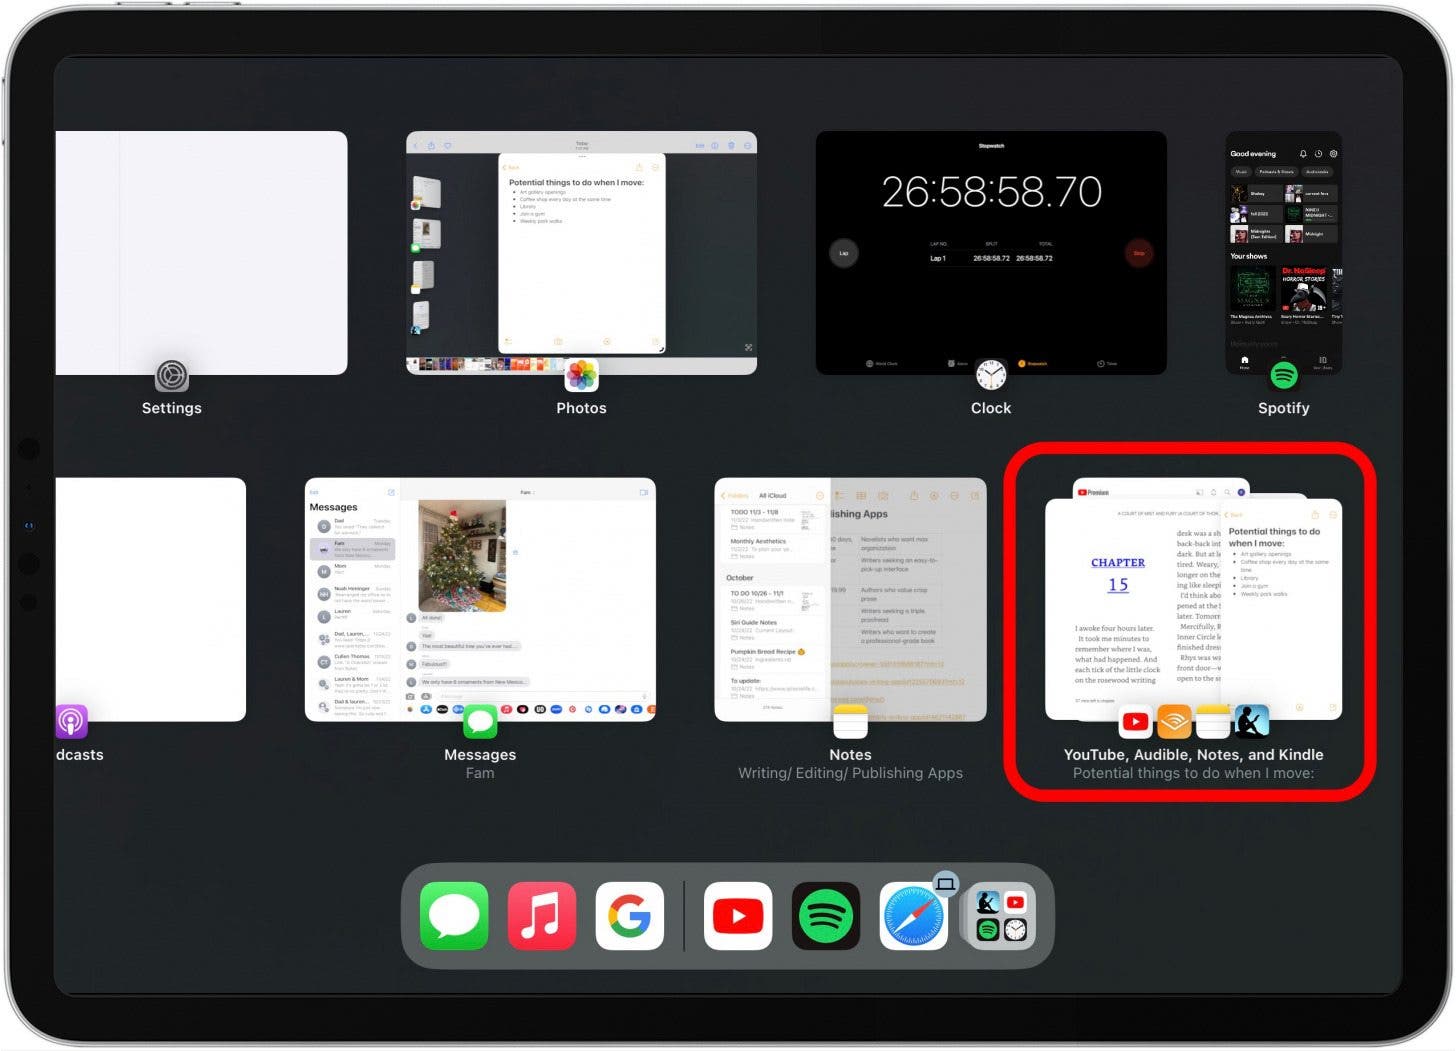
Task: Switch to the Photos app card
Action: click(x=581, y=252)
